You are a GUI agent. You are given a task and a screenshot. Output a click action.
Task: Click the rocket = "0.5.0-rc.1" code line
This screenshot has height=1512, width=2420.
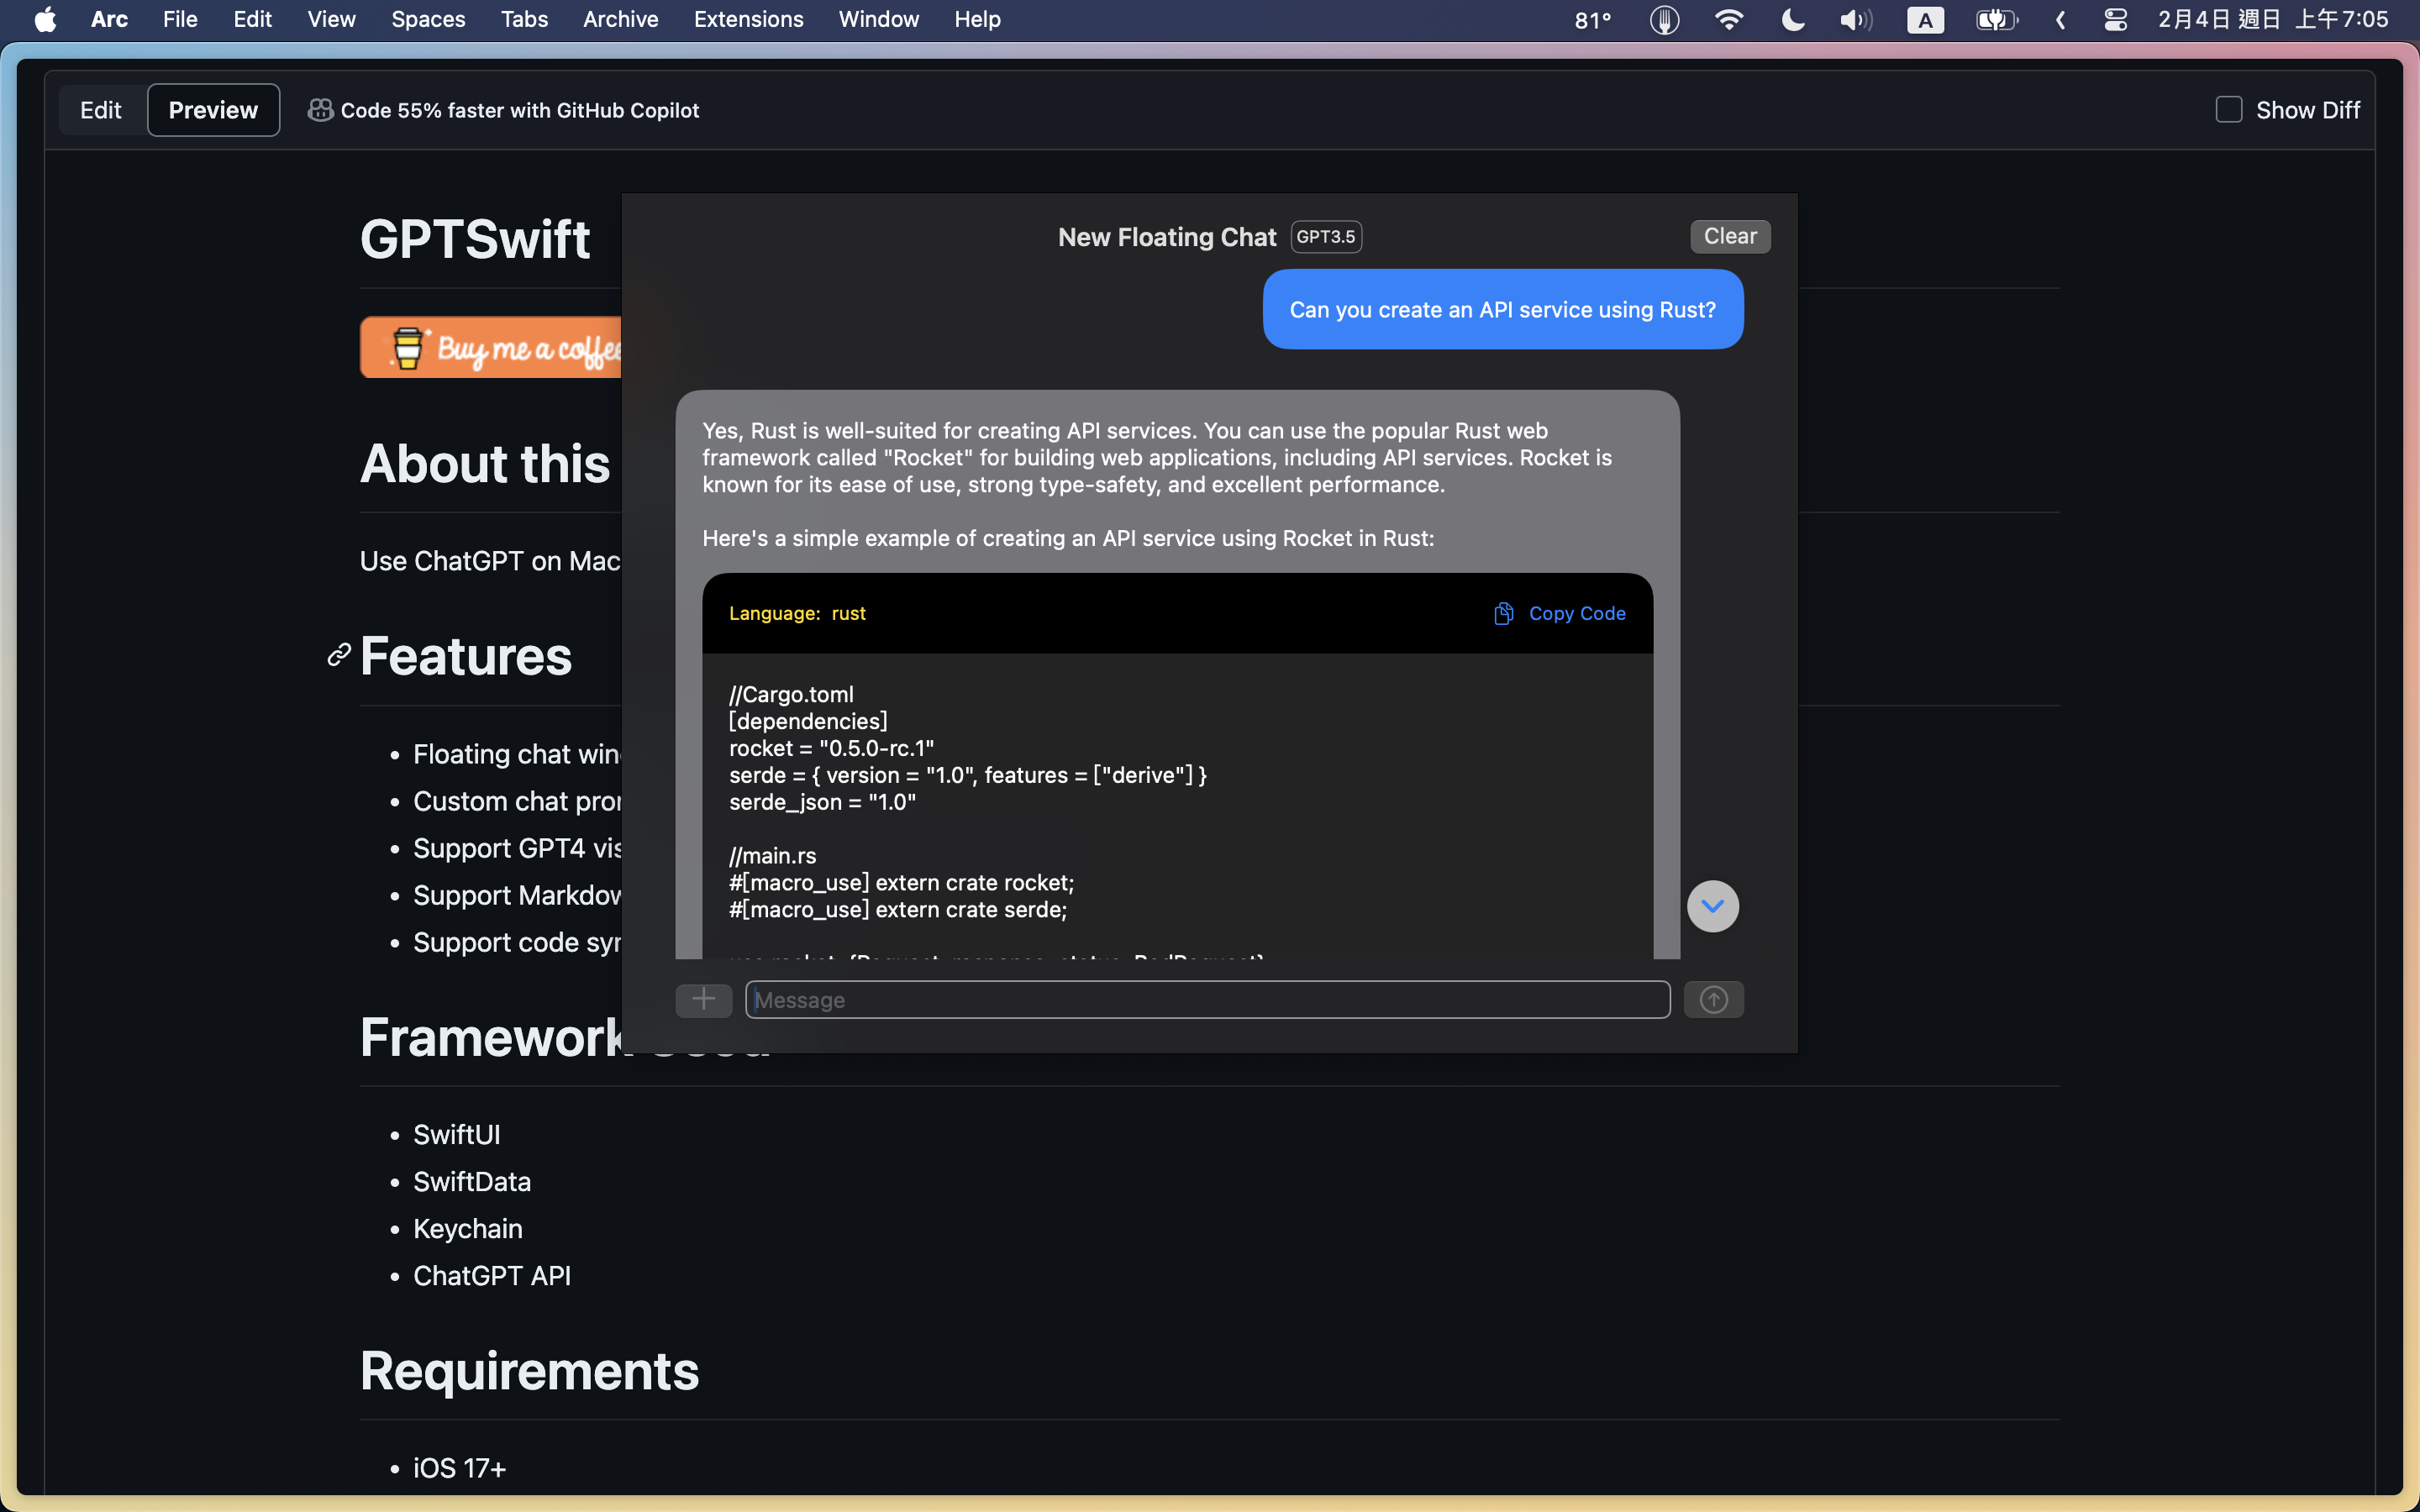pyautogui.click(x=831, y=748)
